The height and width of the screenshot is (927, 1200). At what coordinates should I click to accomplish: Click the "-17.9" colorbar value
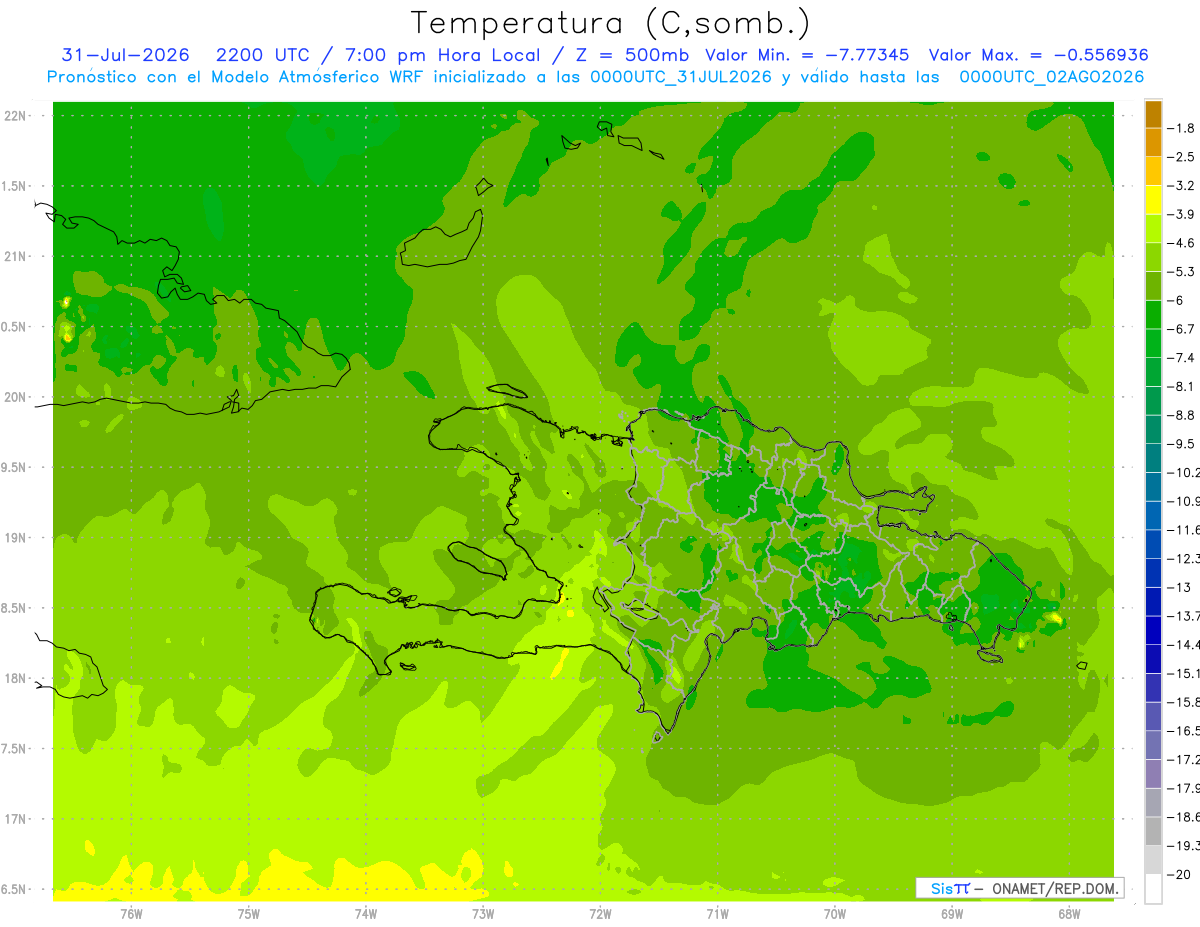pyautogui.click(x=1184, y=788)
